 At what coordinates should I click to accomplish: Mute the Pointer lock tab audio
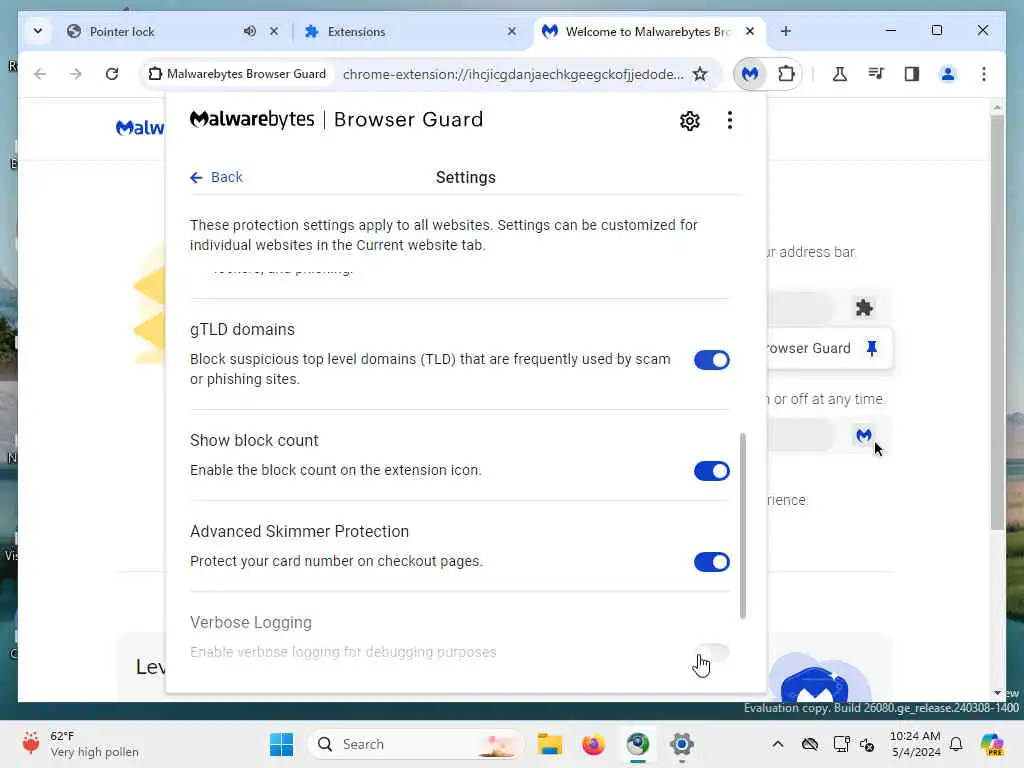tap(249, 31)
